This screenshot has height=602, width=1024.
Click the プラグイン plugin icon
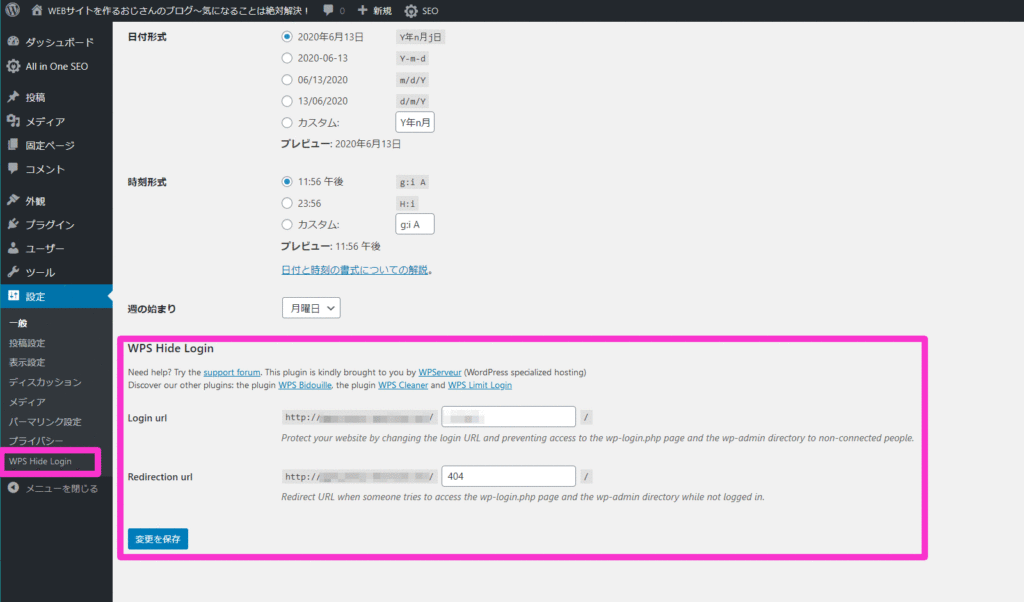[13, 225]
